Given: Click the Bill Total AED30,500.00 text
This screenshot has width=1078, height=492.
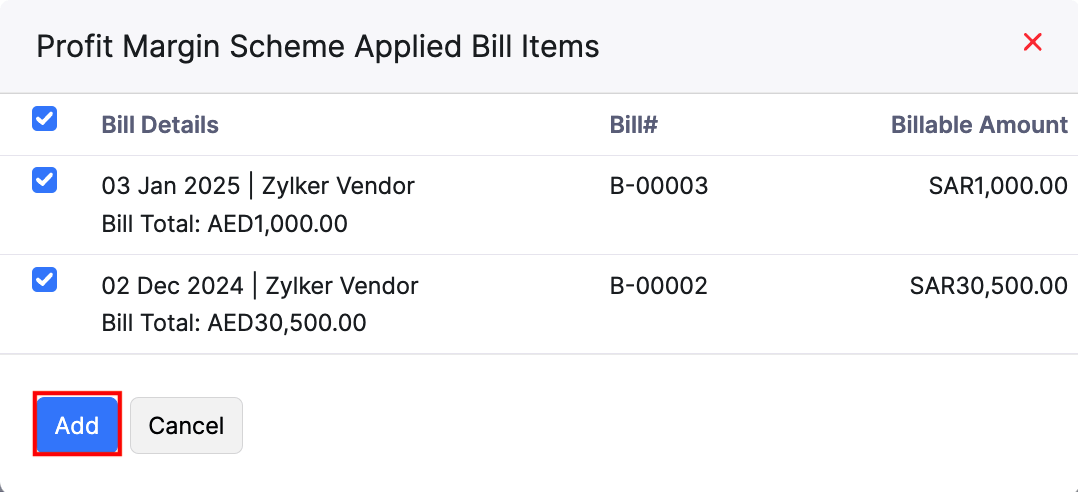Looking at the screenshot, I should (x=234, y=324).
